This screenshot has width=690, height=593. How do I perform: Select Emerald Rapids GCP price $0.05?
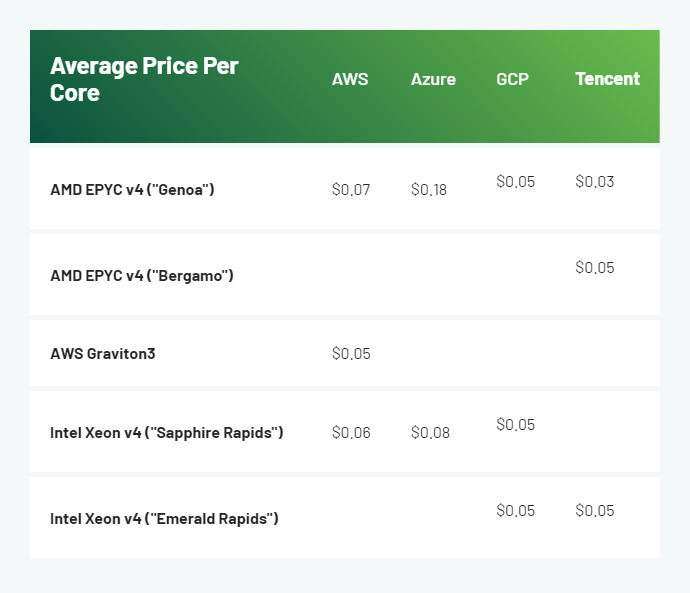(515, 511)
